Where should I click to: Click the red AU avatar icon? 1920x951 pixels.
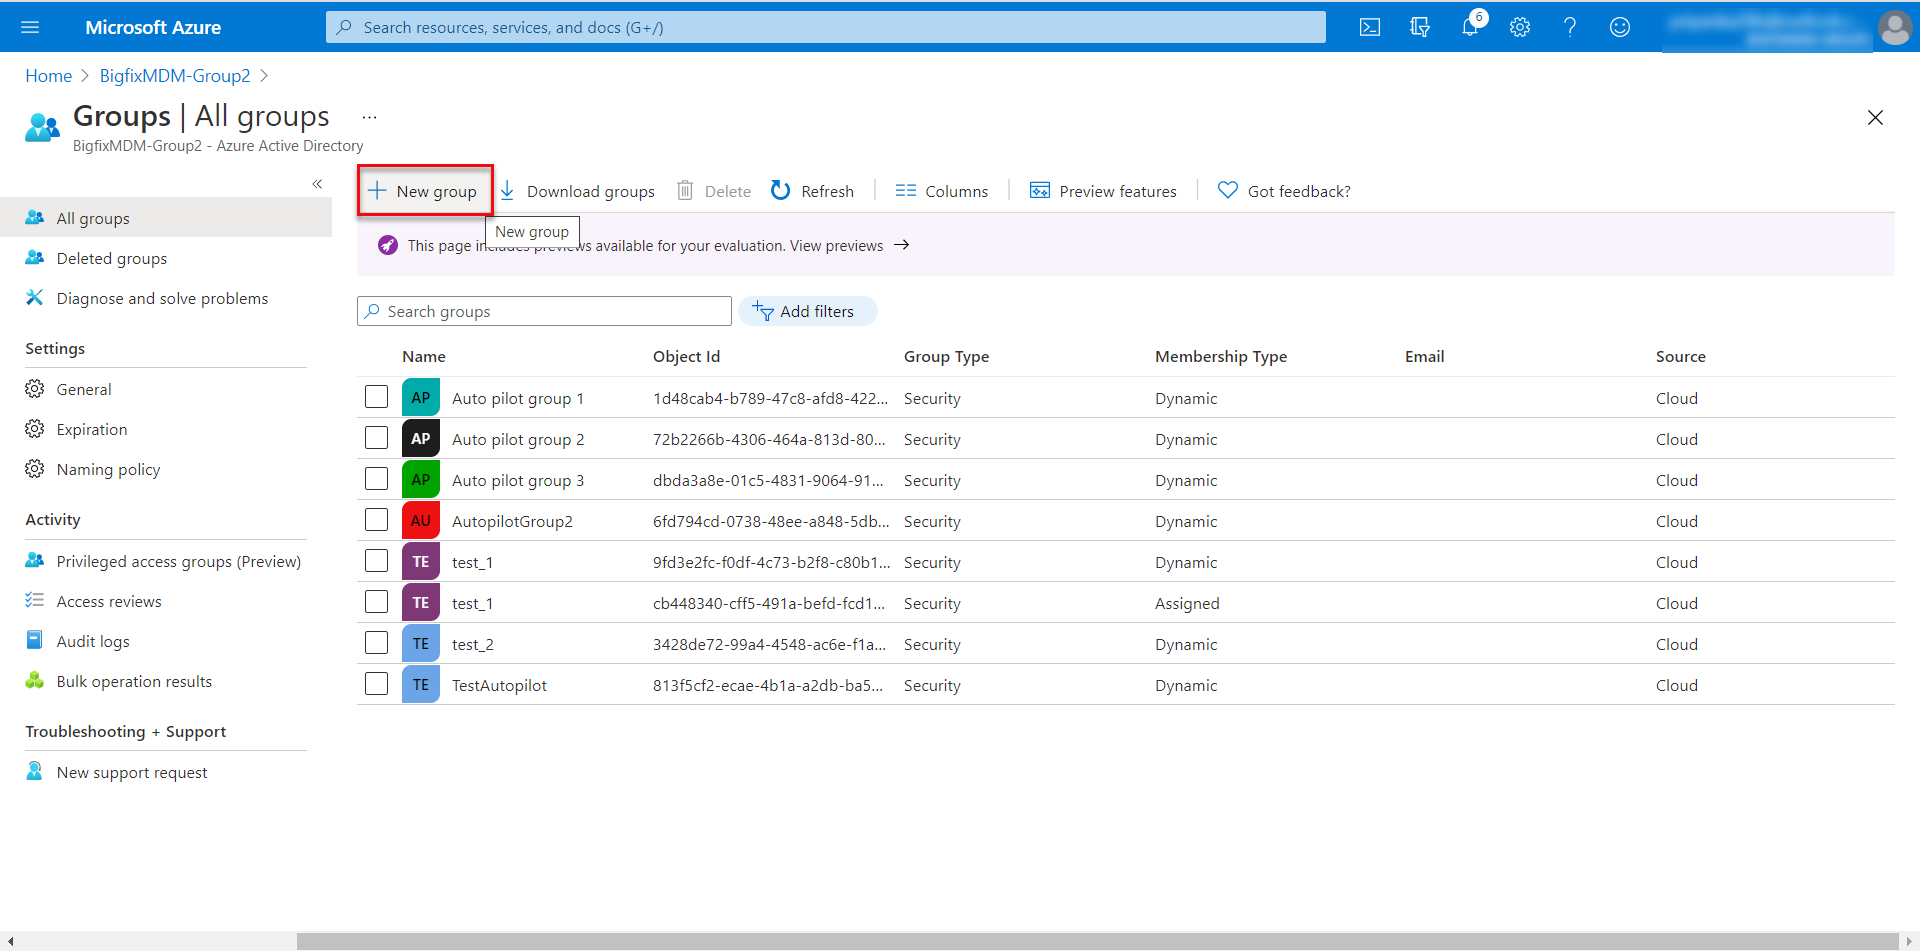[421, 520]
